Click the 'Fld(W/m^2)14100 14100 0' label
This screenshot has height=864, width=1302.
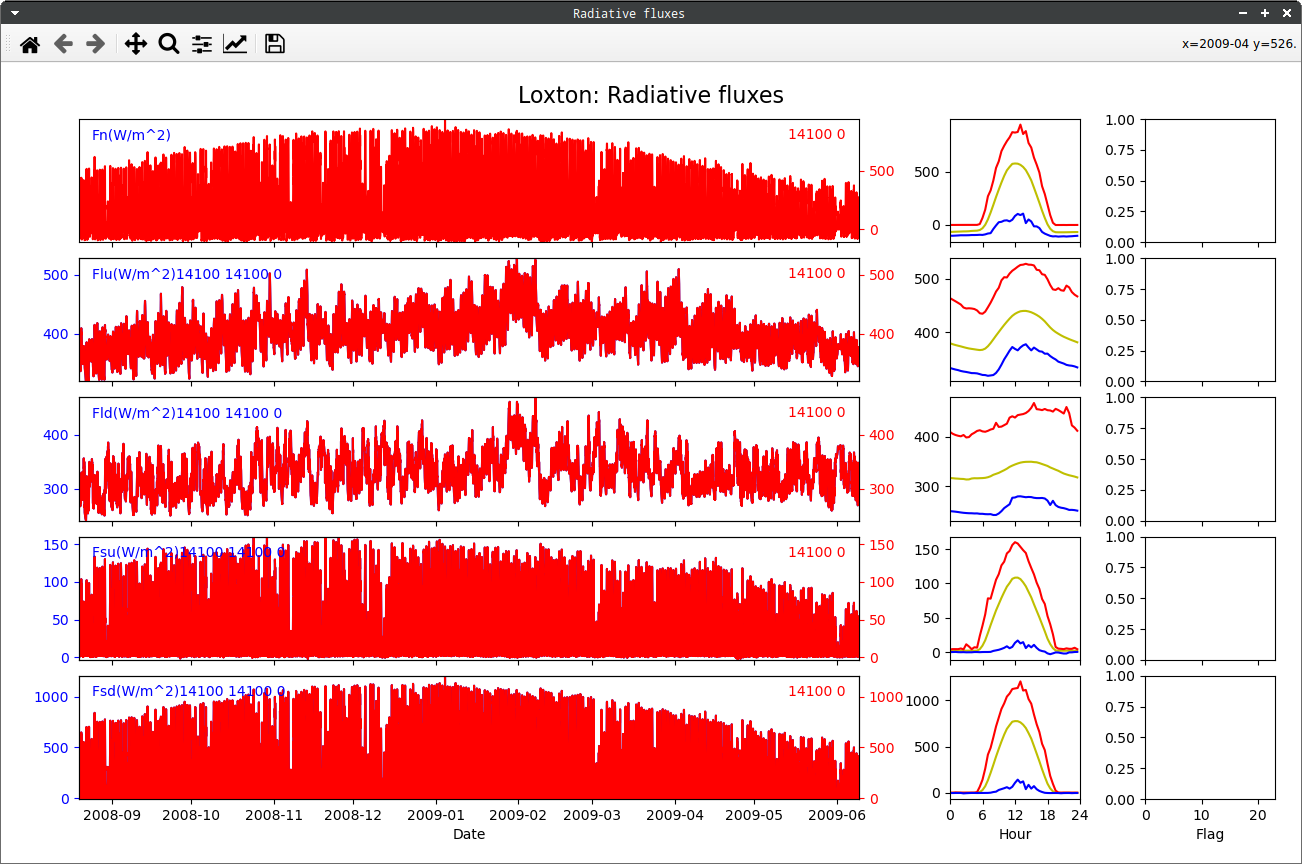coord(187,413)
